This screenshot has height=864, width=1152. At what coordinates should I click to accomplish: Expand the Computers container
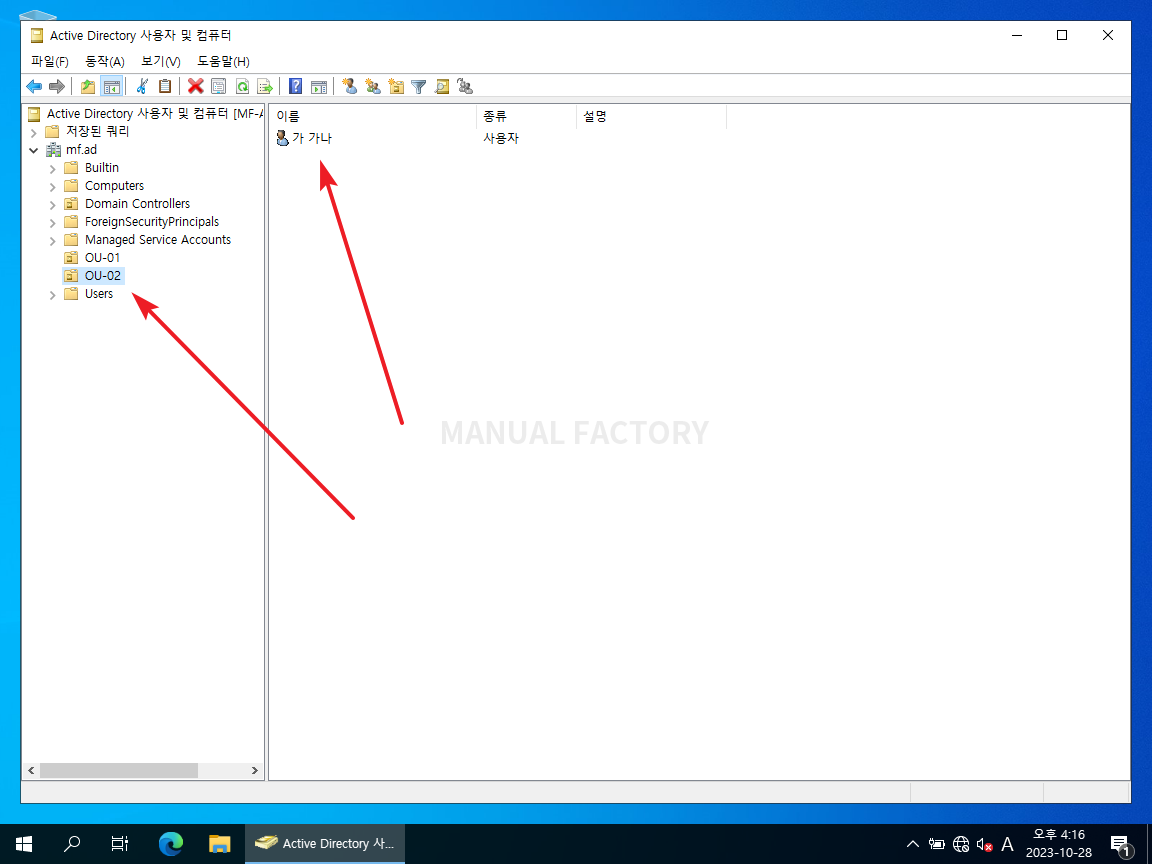[x=52, y=187]
